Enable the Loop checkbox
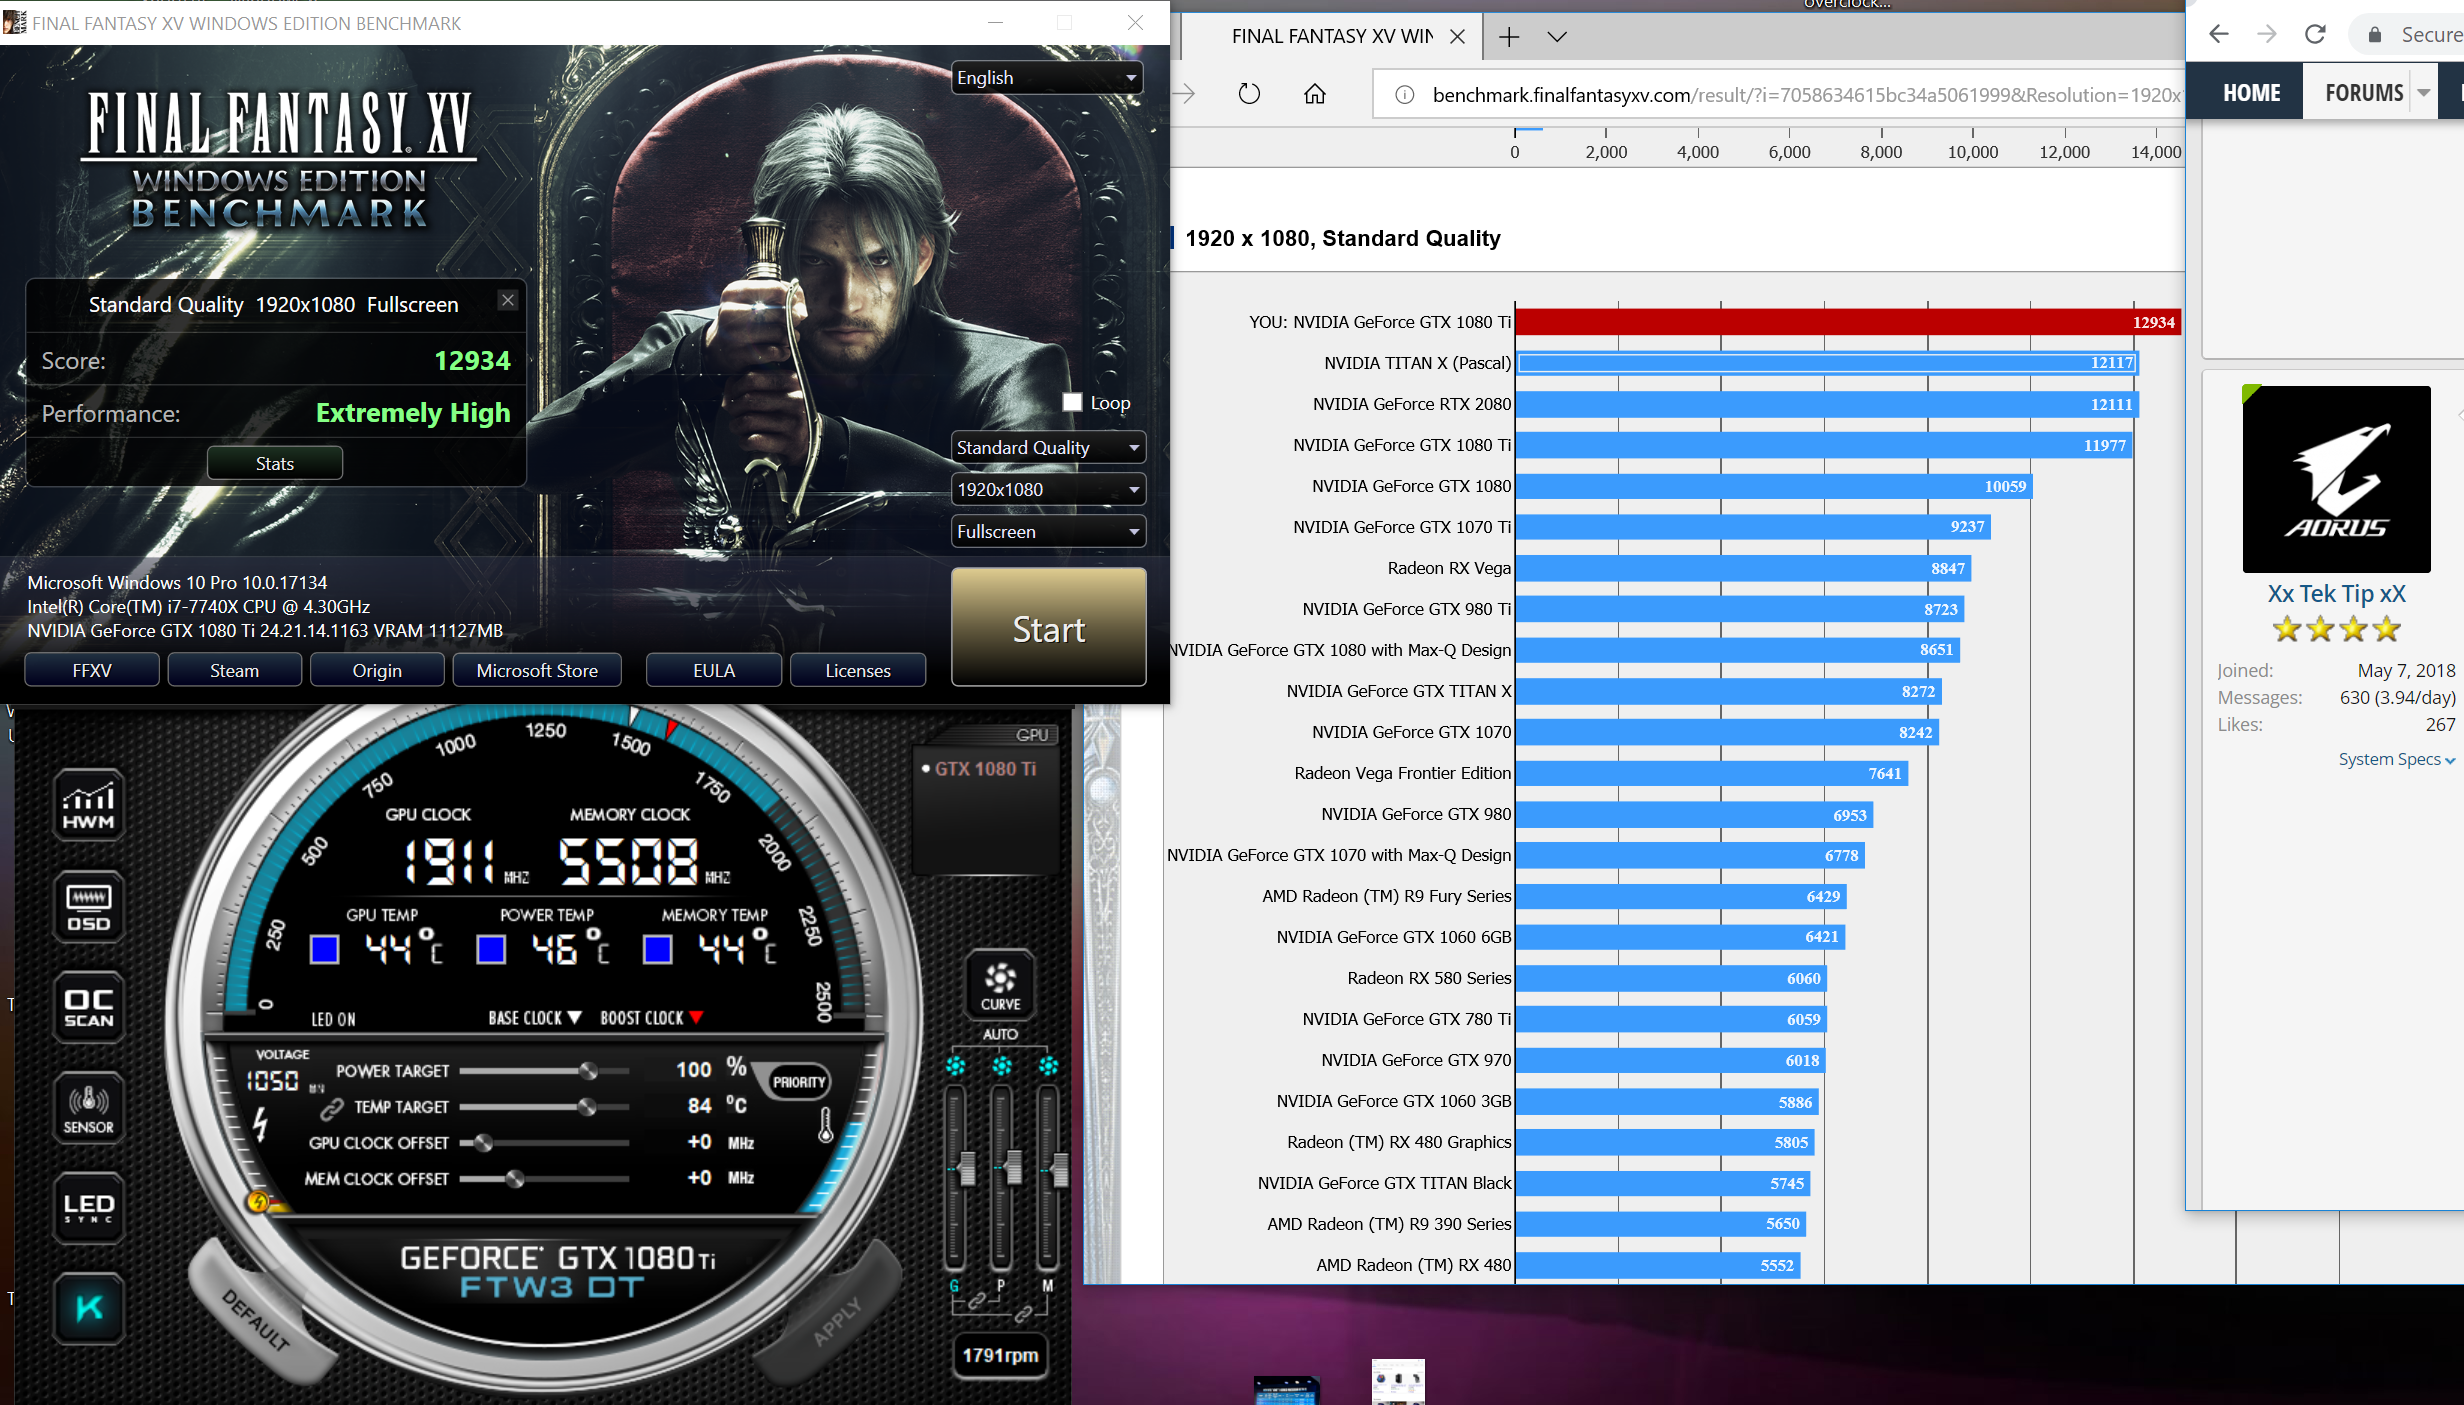2464x1405 pixels. pos(1072,402)
